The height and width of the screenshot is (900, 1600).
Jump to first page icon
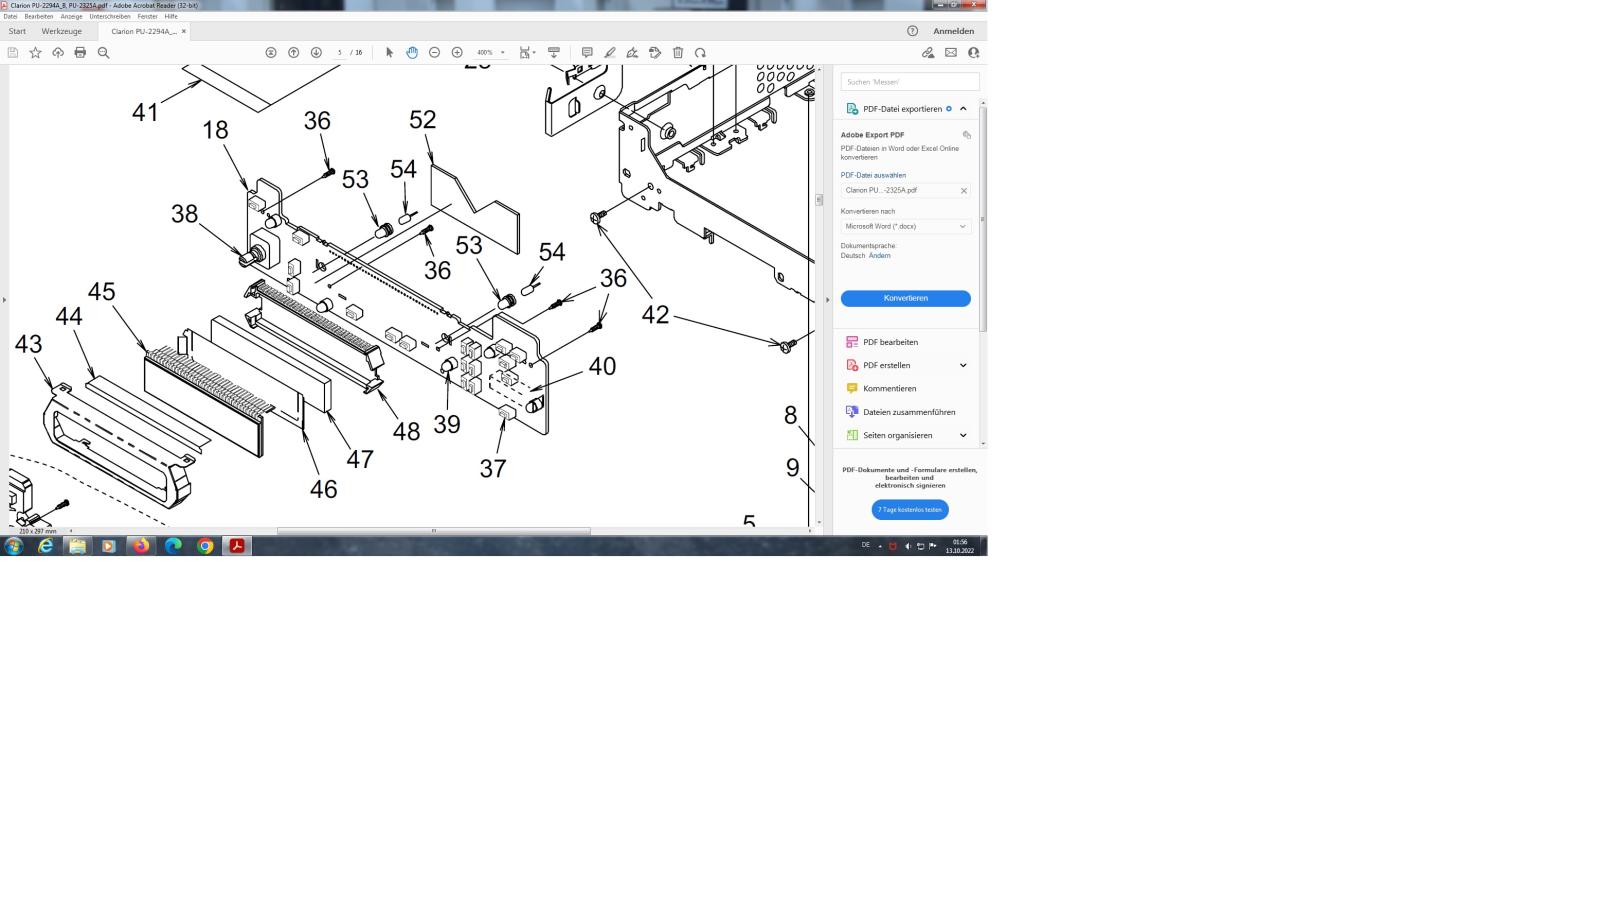click(271, 52)
